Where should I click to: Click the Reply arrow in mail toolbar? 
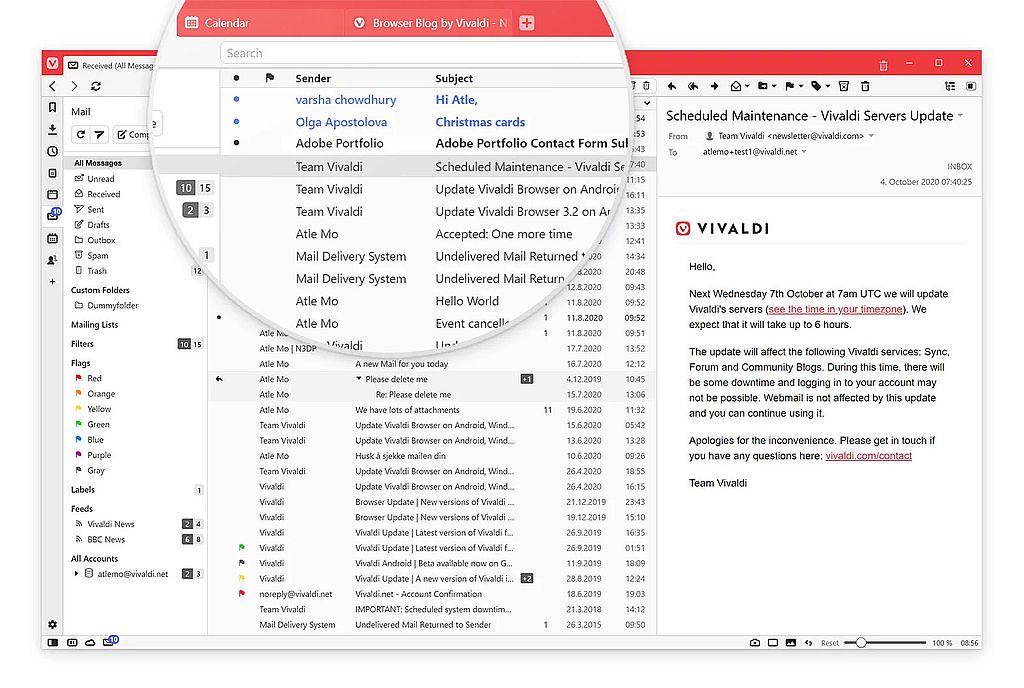672,86
